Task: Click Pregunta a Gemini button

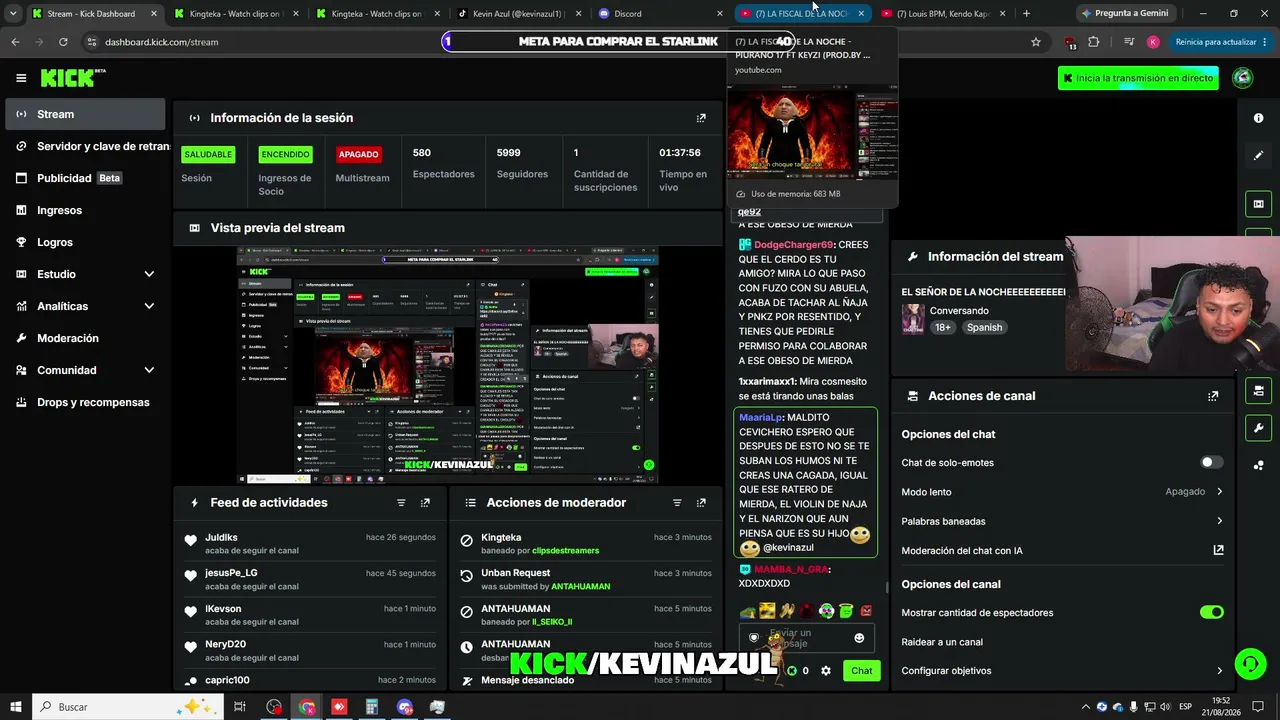Action: tap(1124, 14)
